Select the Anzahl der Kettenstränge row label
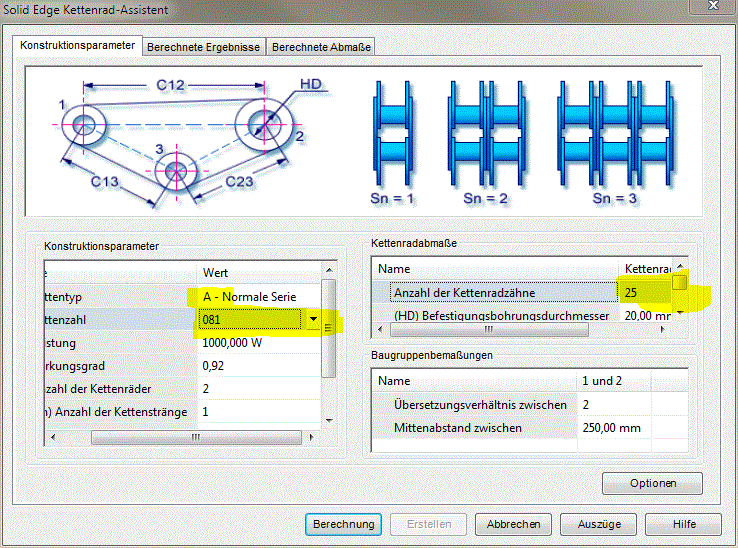This screenshot has height=548, width=738. click(x=120, y=412)
